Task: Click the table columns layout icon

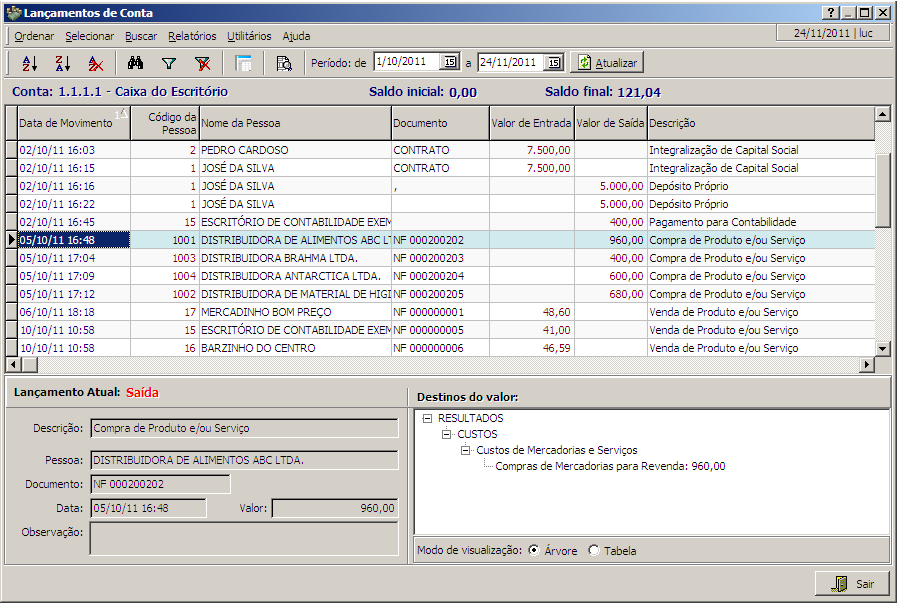Action: pyautogui.click(x=243, y=63)
